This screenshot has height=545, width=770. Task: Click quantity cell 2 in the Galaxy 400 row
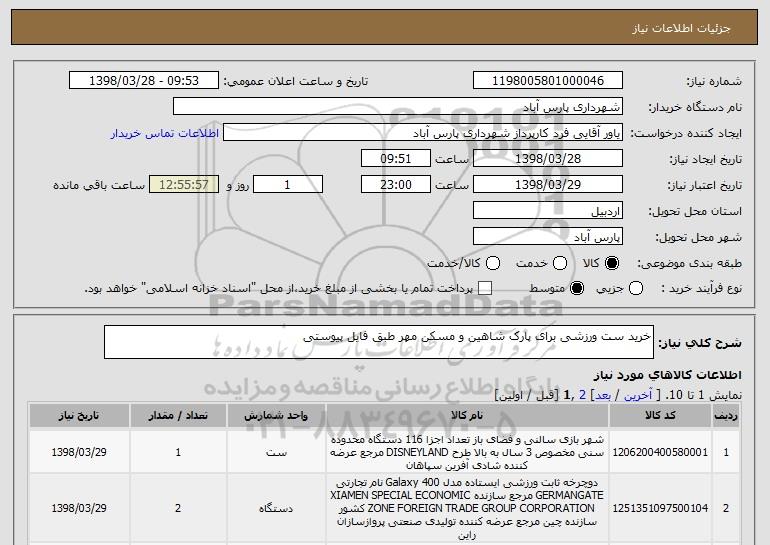[178, 508]
